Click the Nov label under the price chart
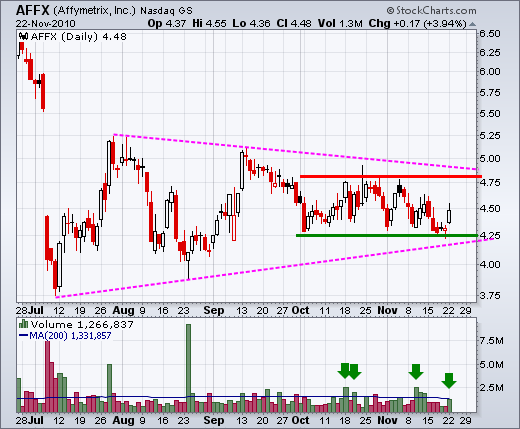The width and height of the screenshot is (520, 429). (x=387, y=310)
